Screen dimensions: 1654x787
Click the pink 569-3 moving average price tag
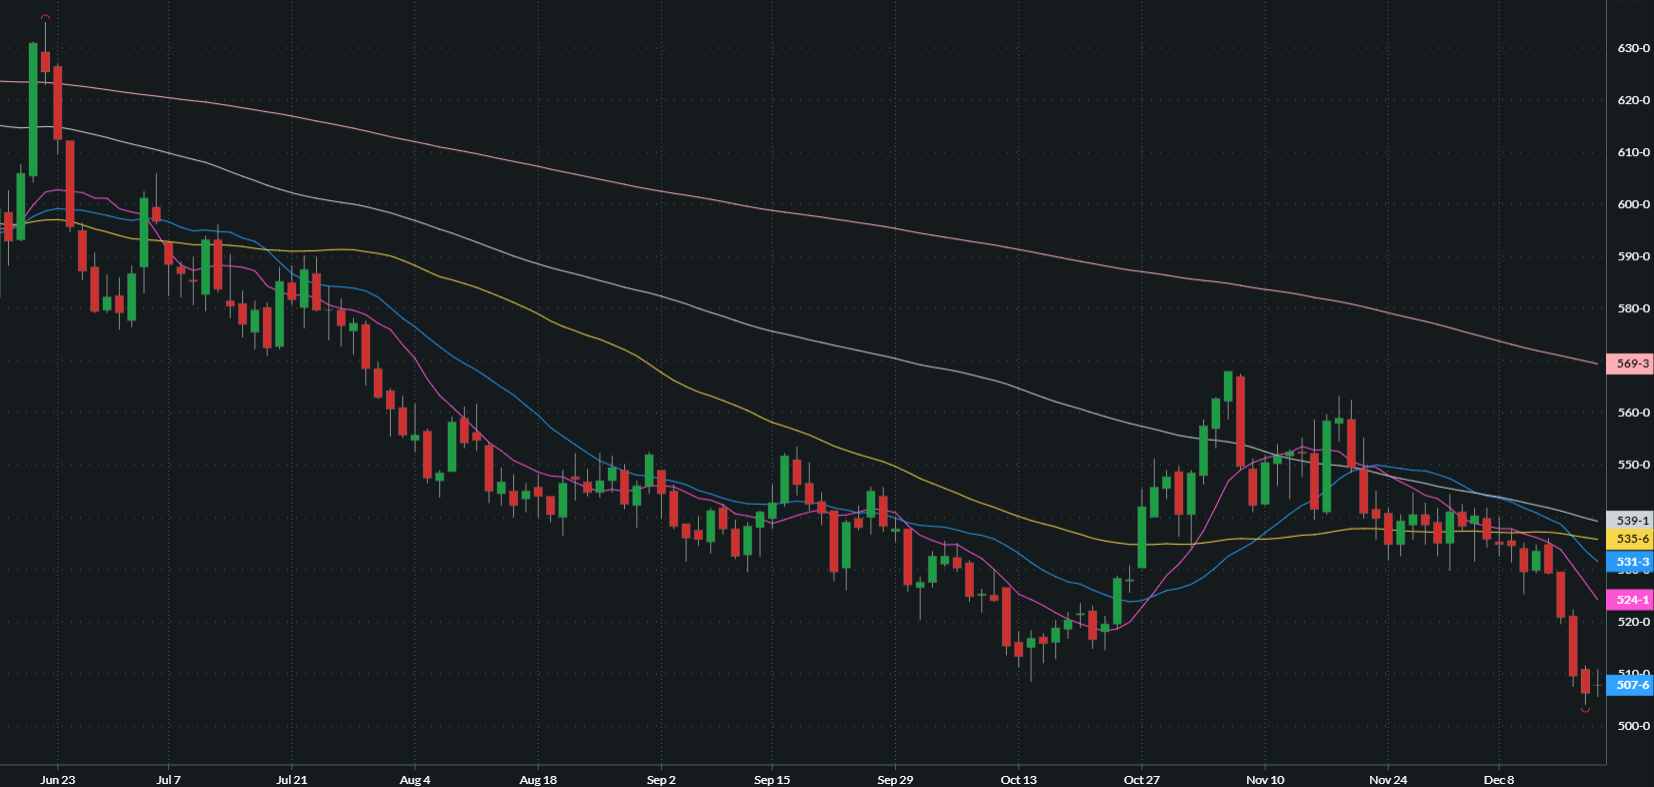tap(1629, 364)
